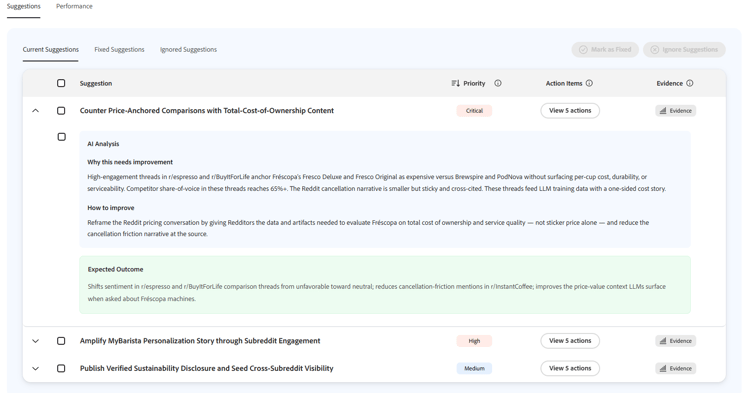
Task: Click the Evidence column header text
Action: (x=670, y=83)
